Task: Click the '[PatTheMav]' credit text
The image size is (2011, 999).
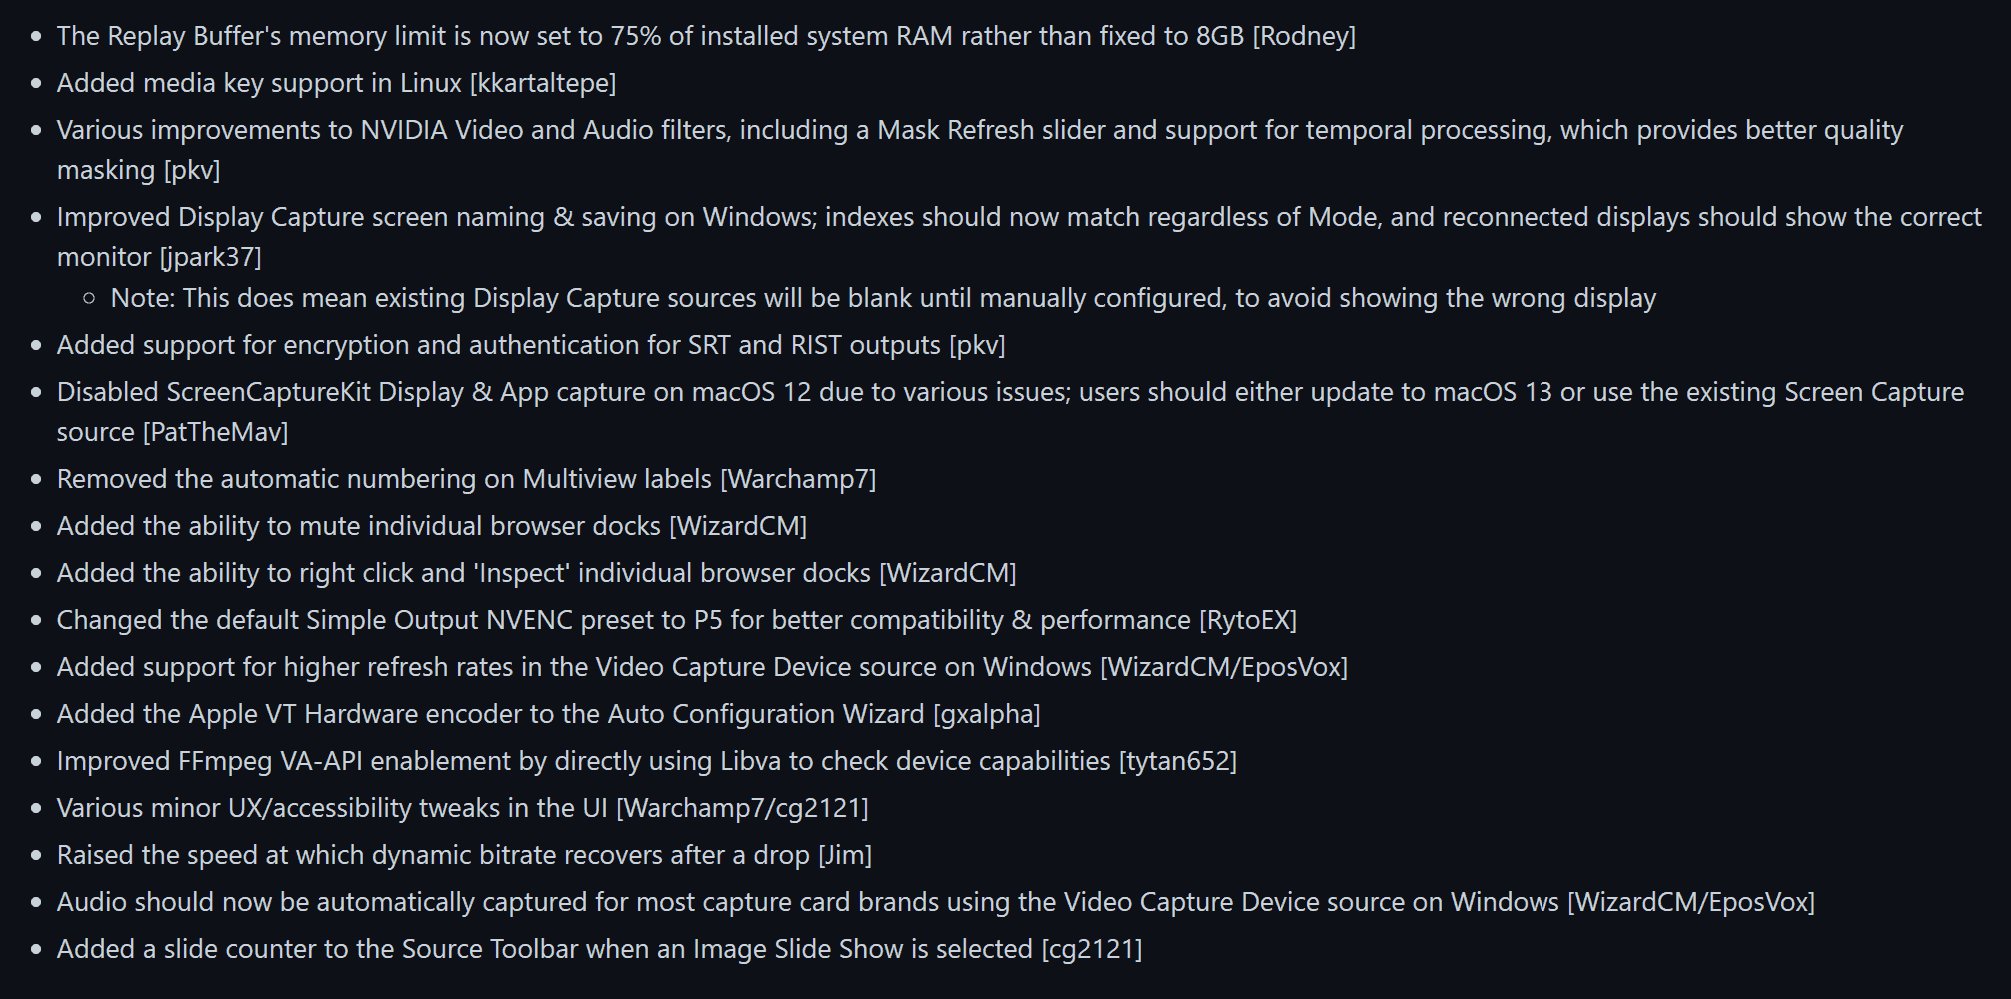Action: (x=216, y=432)
